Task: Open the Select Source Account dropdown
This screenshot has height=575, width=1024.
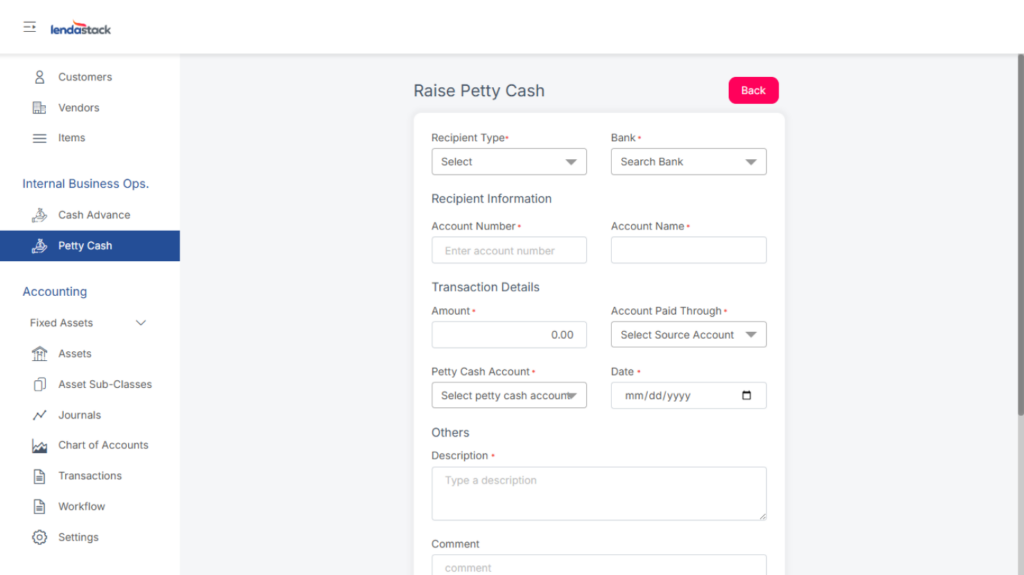Action: pyautogui.click(x=688, y=335)
